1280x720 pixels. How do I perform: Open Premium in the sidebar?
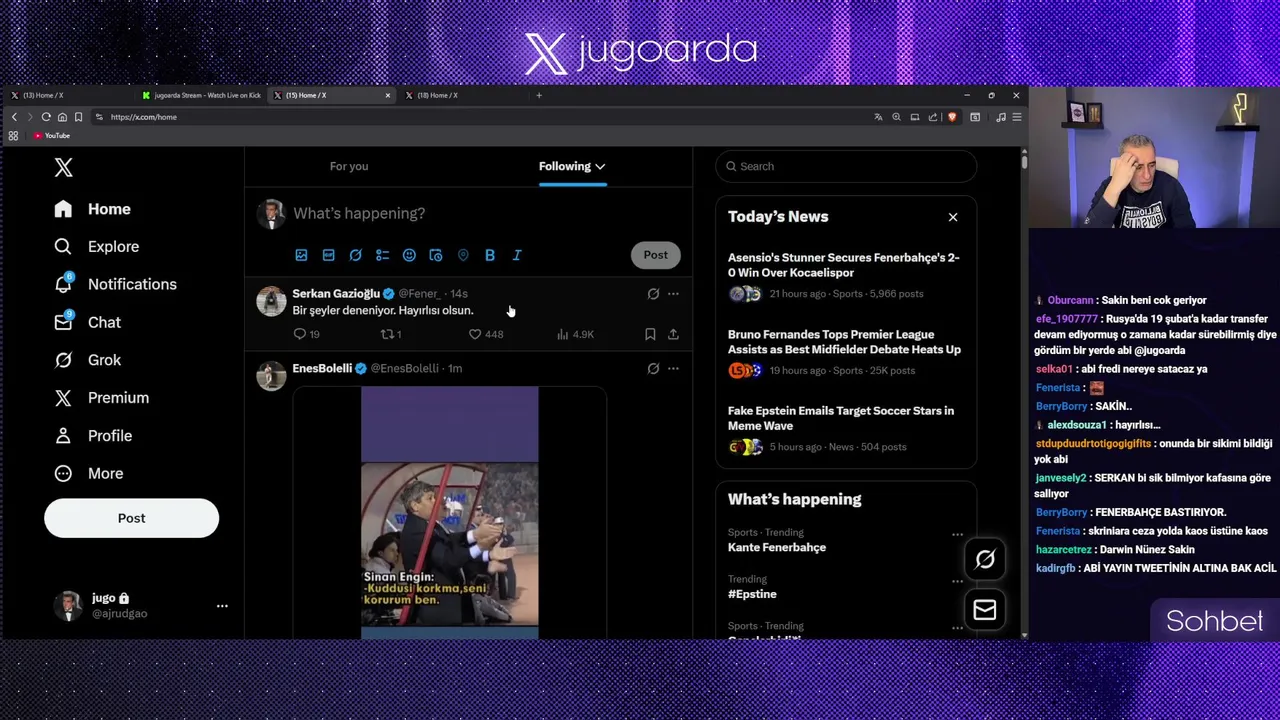[x=102, y=398]
